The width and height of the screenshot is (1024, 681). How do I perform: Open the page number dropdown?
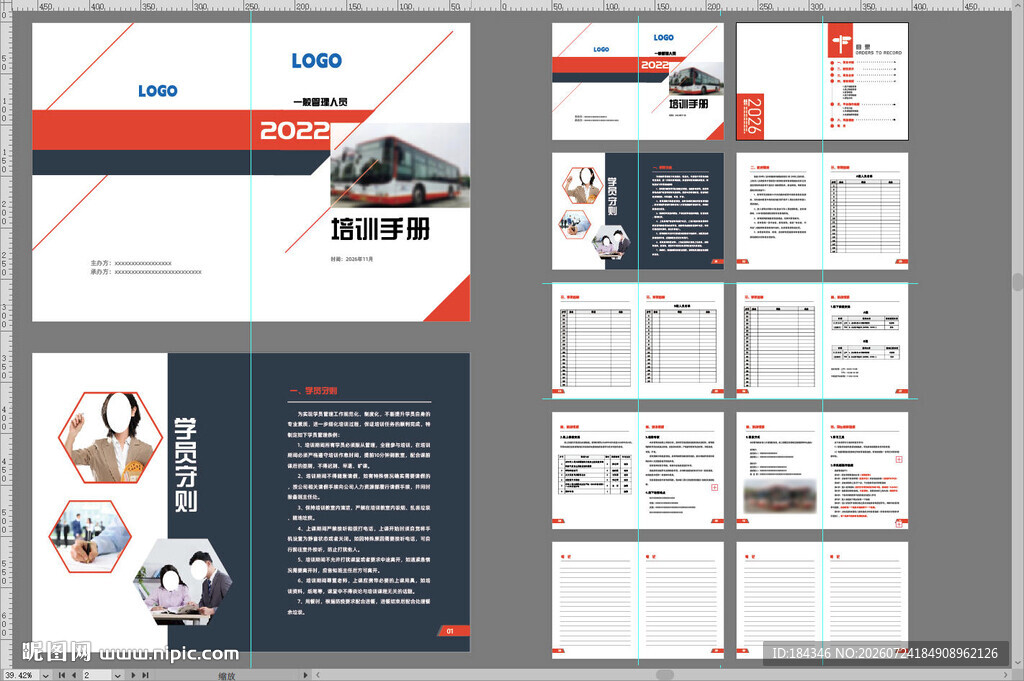(117, 675)
